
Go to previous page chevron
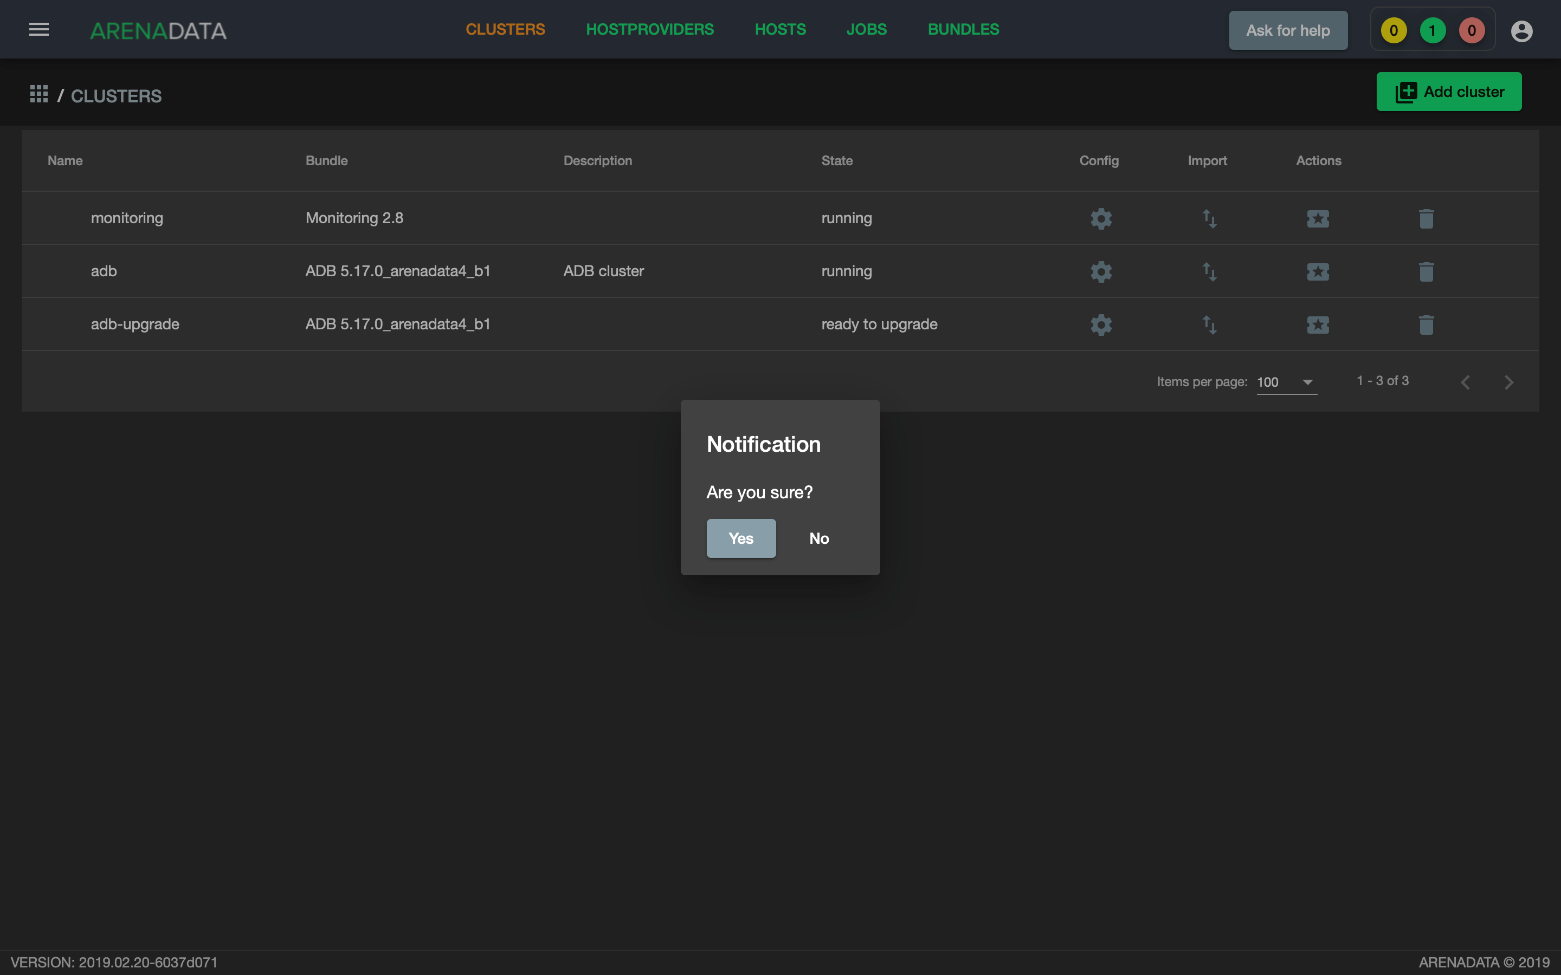(1465, 382)
